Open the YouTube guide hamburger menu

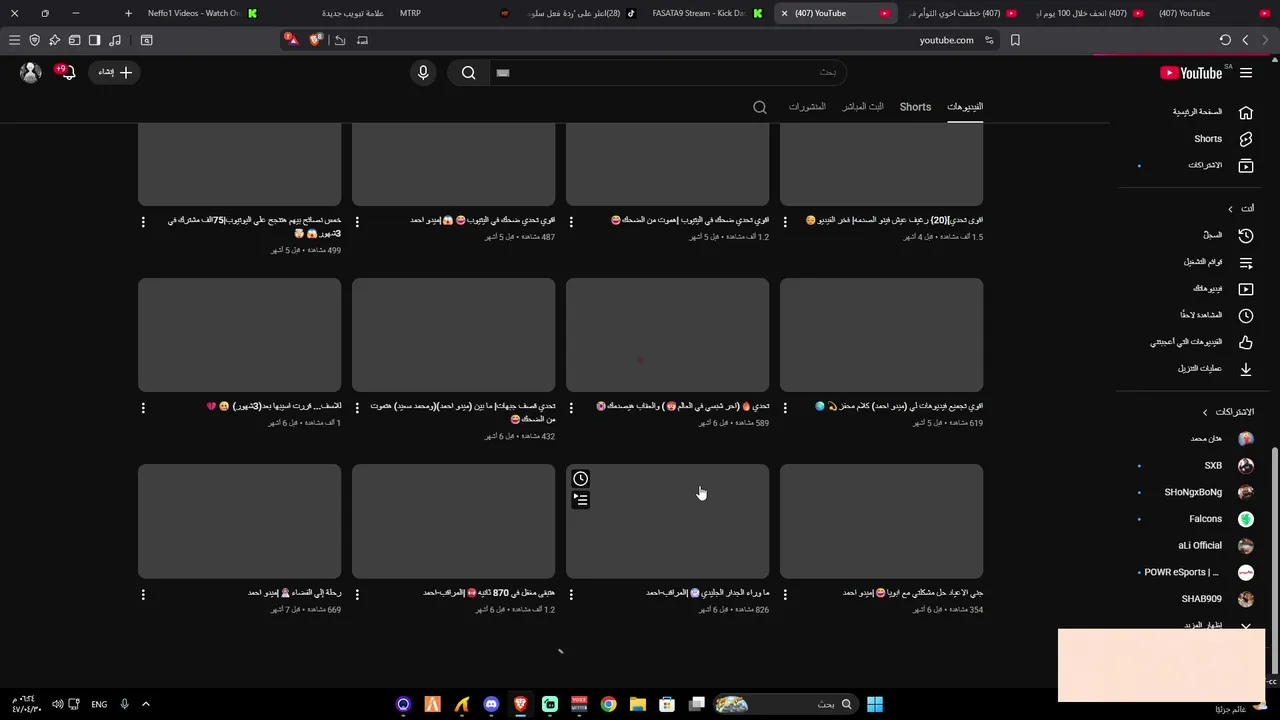(x=1246, y=73)
